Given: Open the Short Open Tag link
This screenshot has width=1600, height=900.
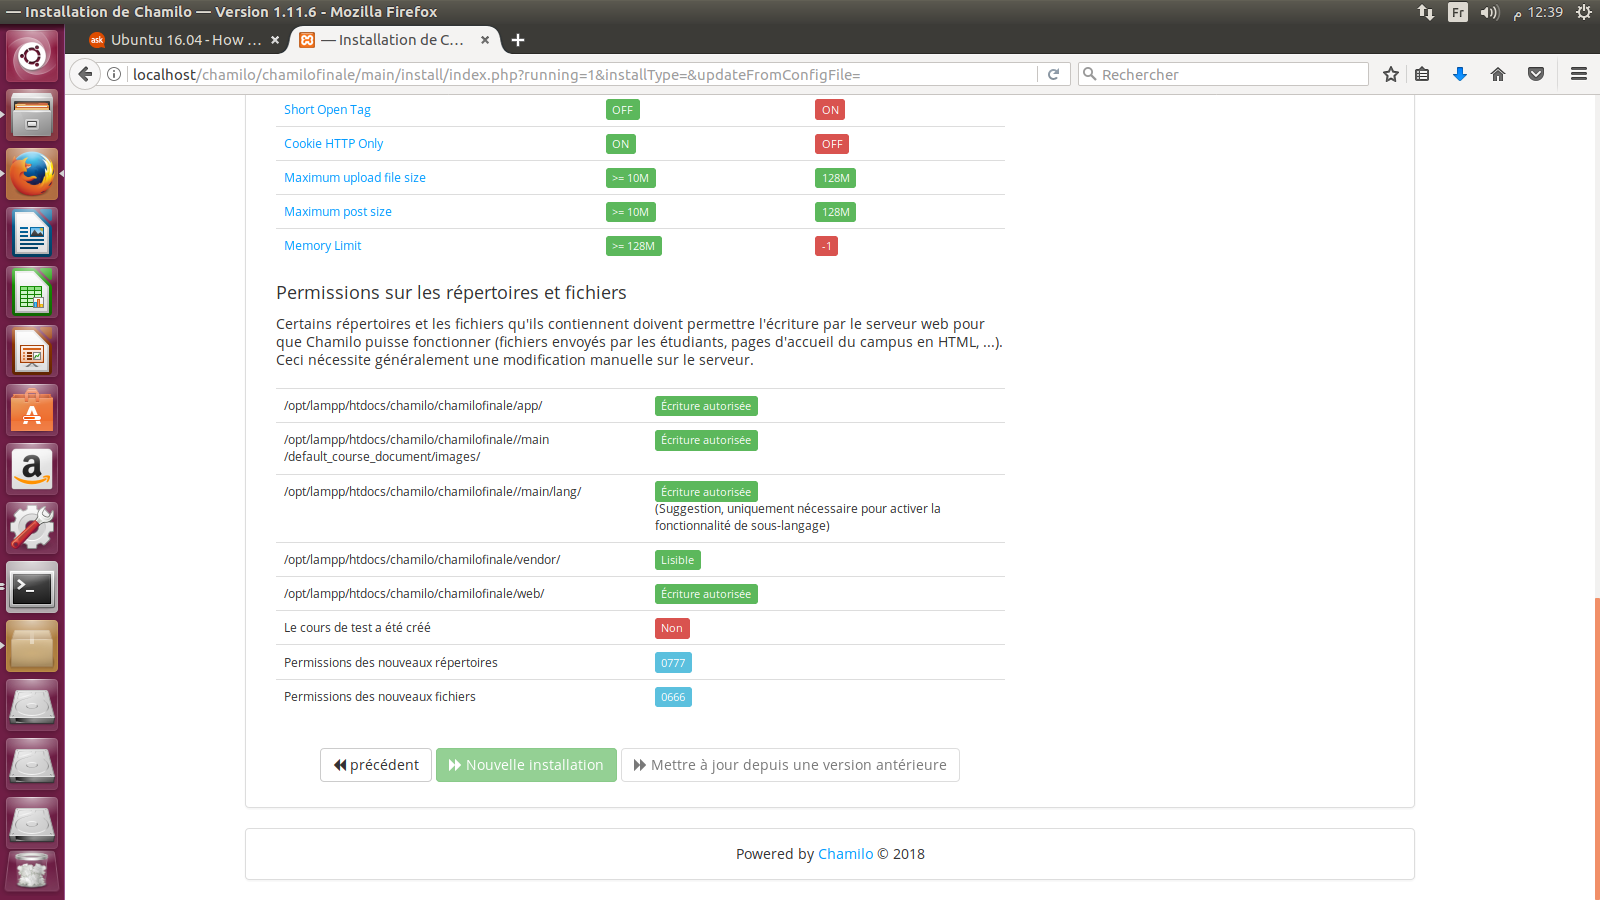Looking at the screenshot, I should click(x=327, y=110).
